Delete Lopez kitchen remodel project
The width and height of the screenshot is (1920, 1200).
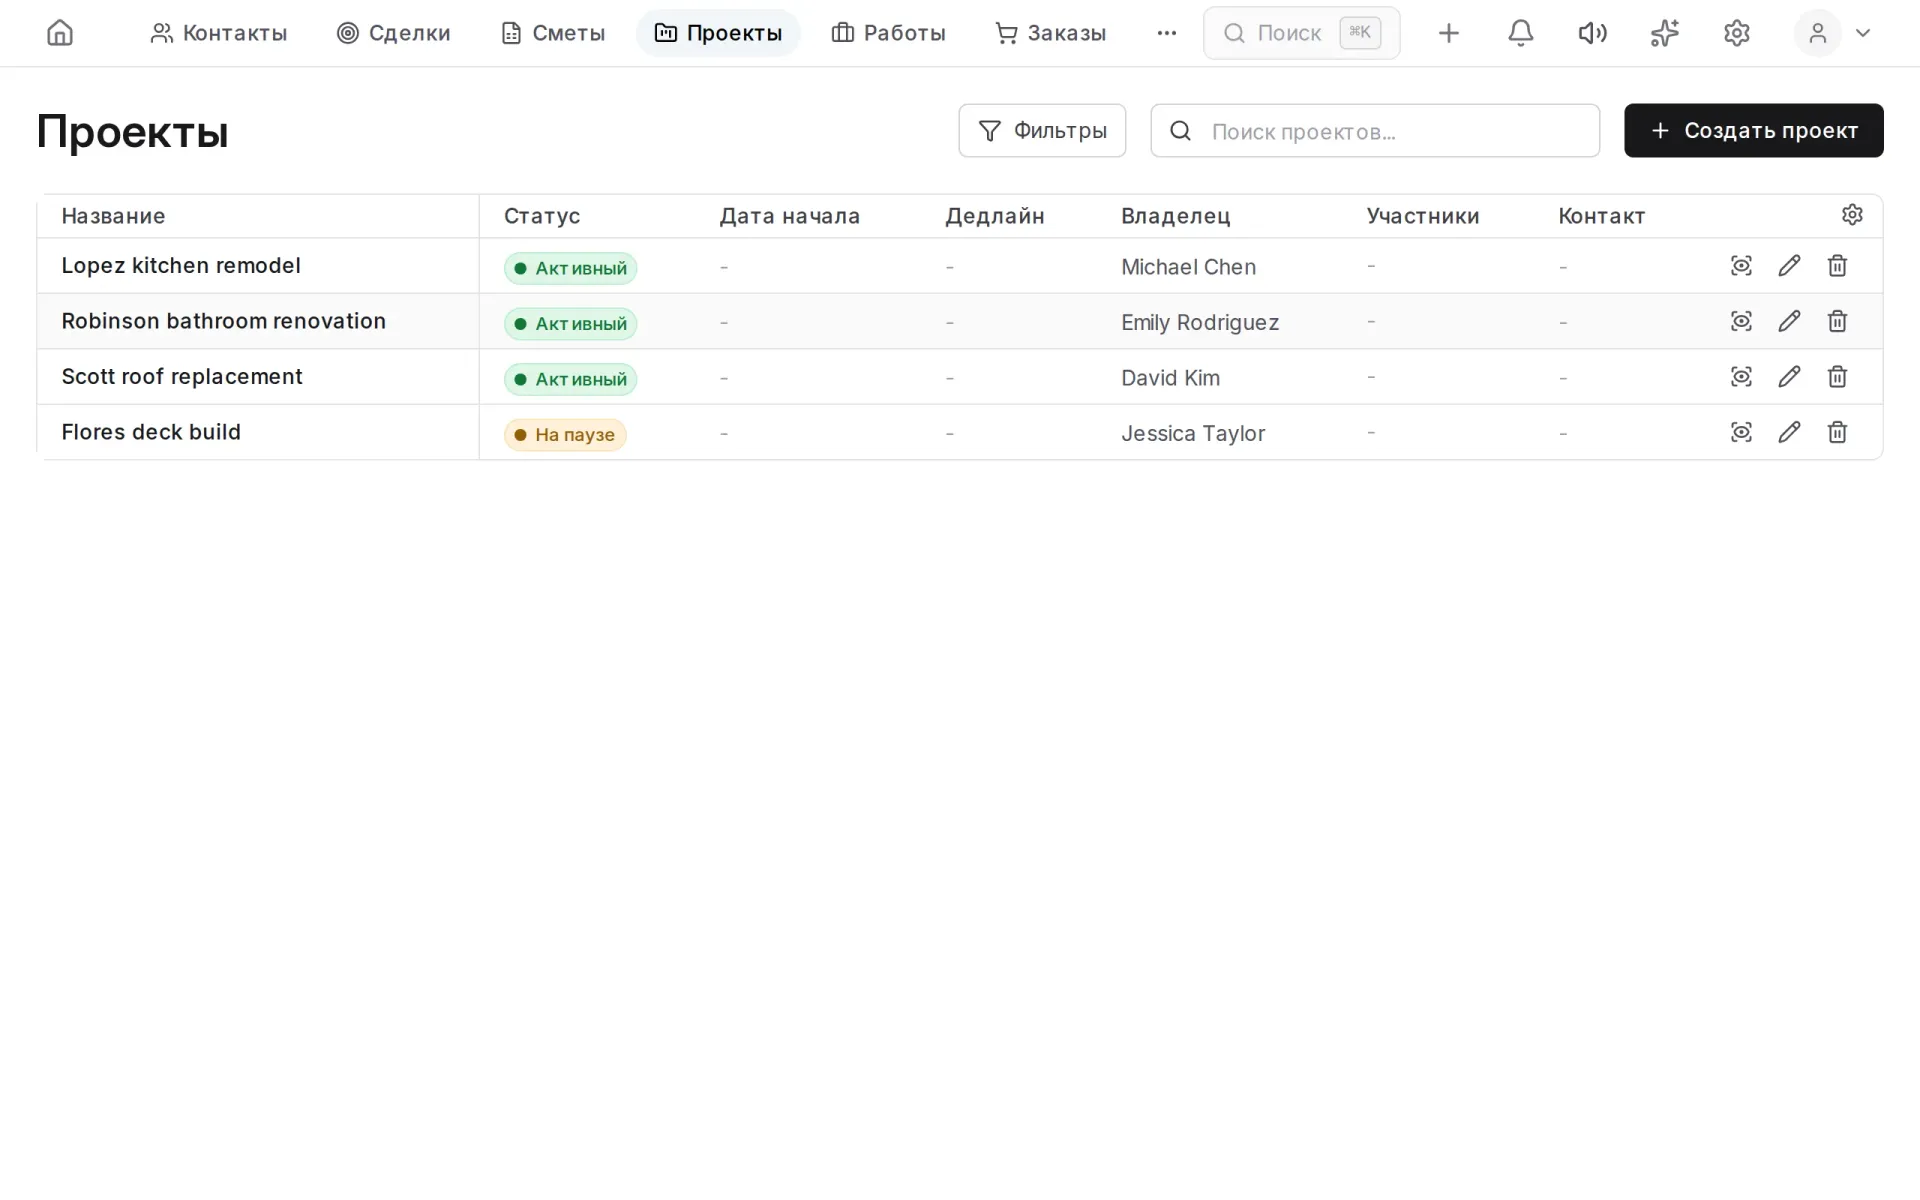[1837, 266]
